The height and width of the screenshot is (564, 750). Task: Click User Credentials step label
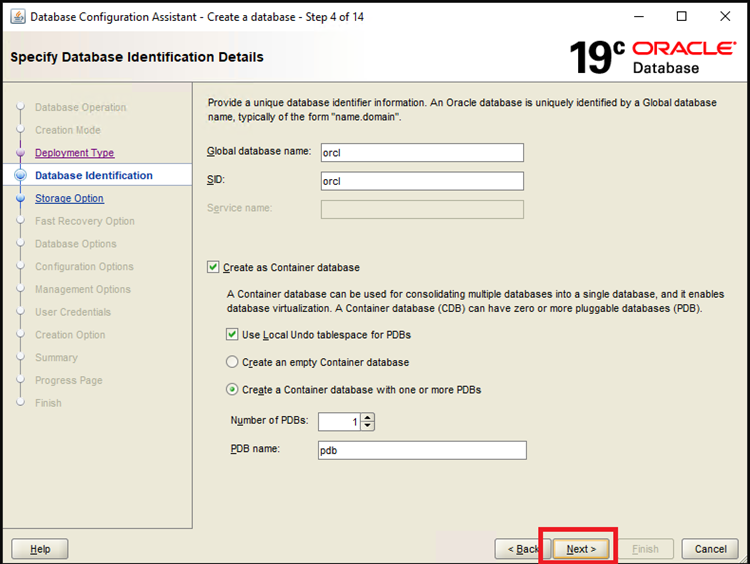click(73, 312)
